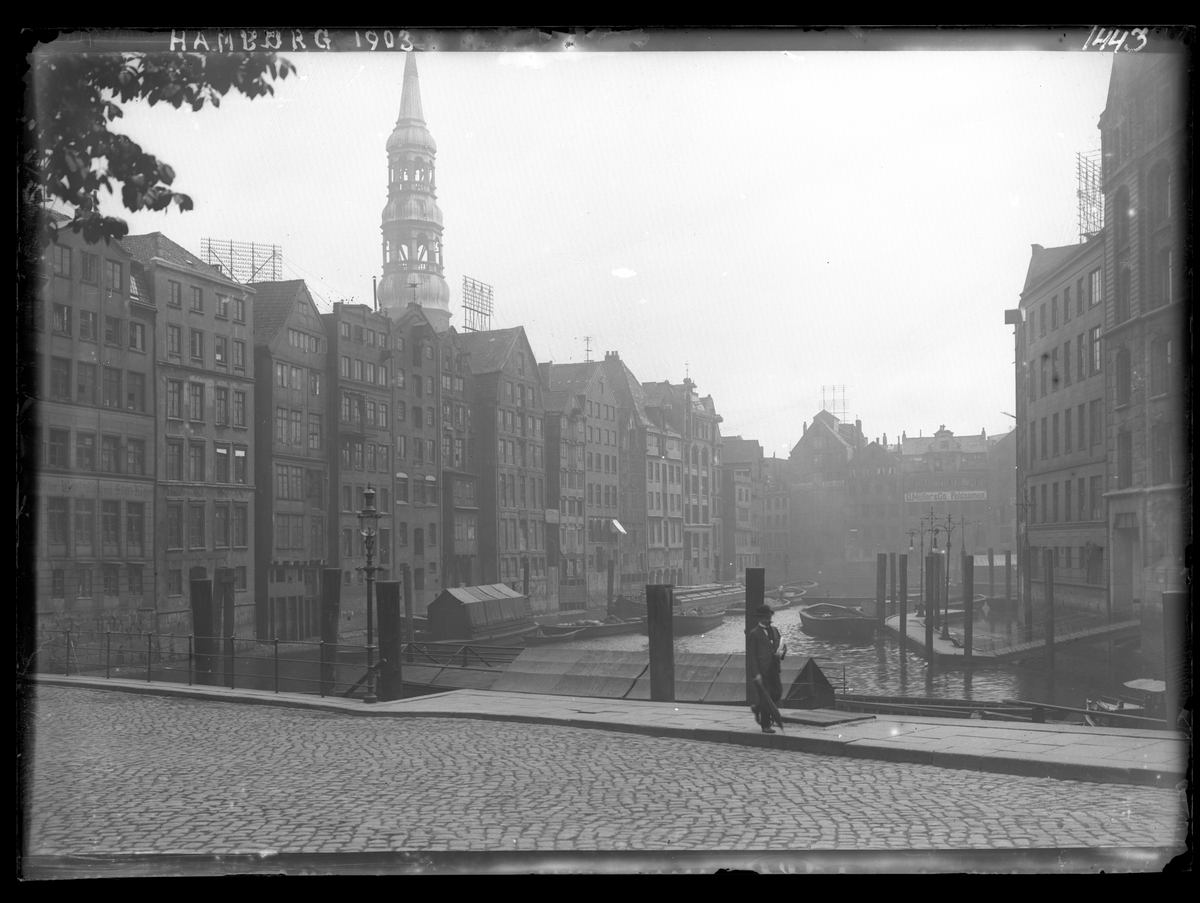
Task: Click the covered barge in the canal
Action: point(480,610)
